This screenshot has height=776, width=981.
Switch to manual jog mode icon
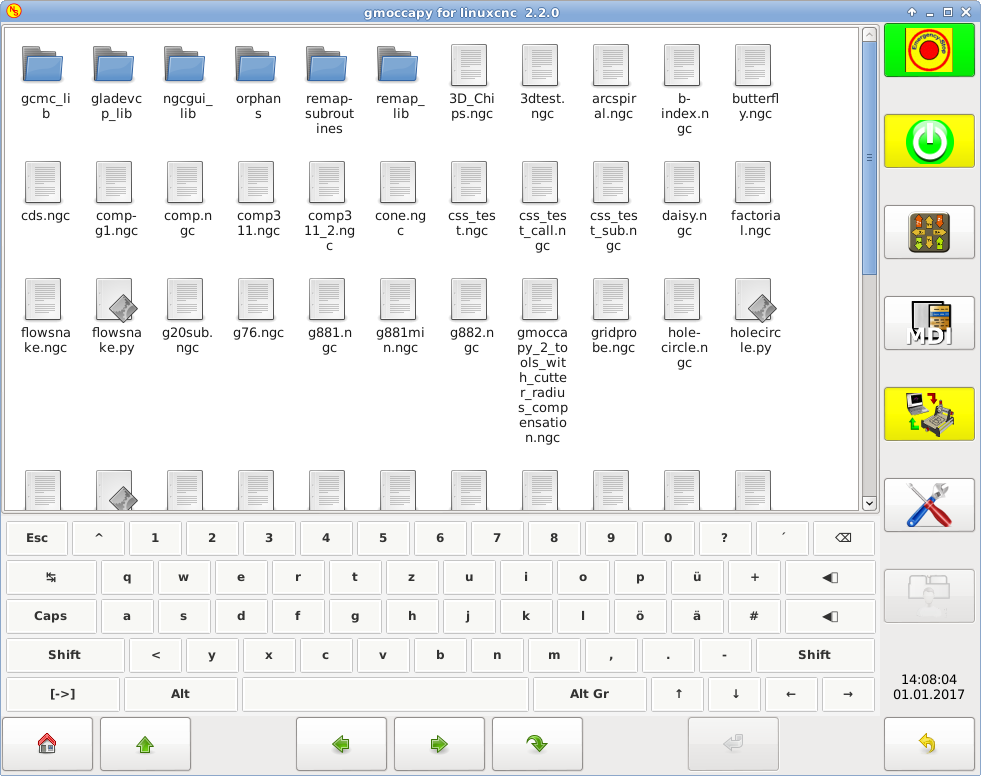click(x=929, y=232)
